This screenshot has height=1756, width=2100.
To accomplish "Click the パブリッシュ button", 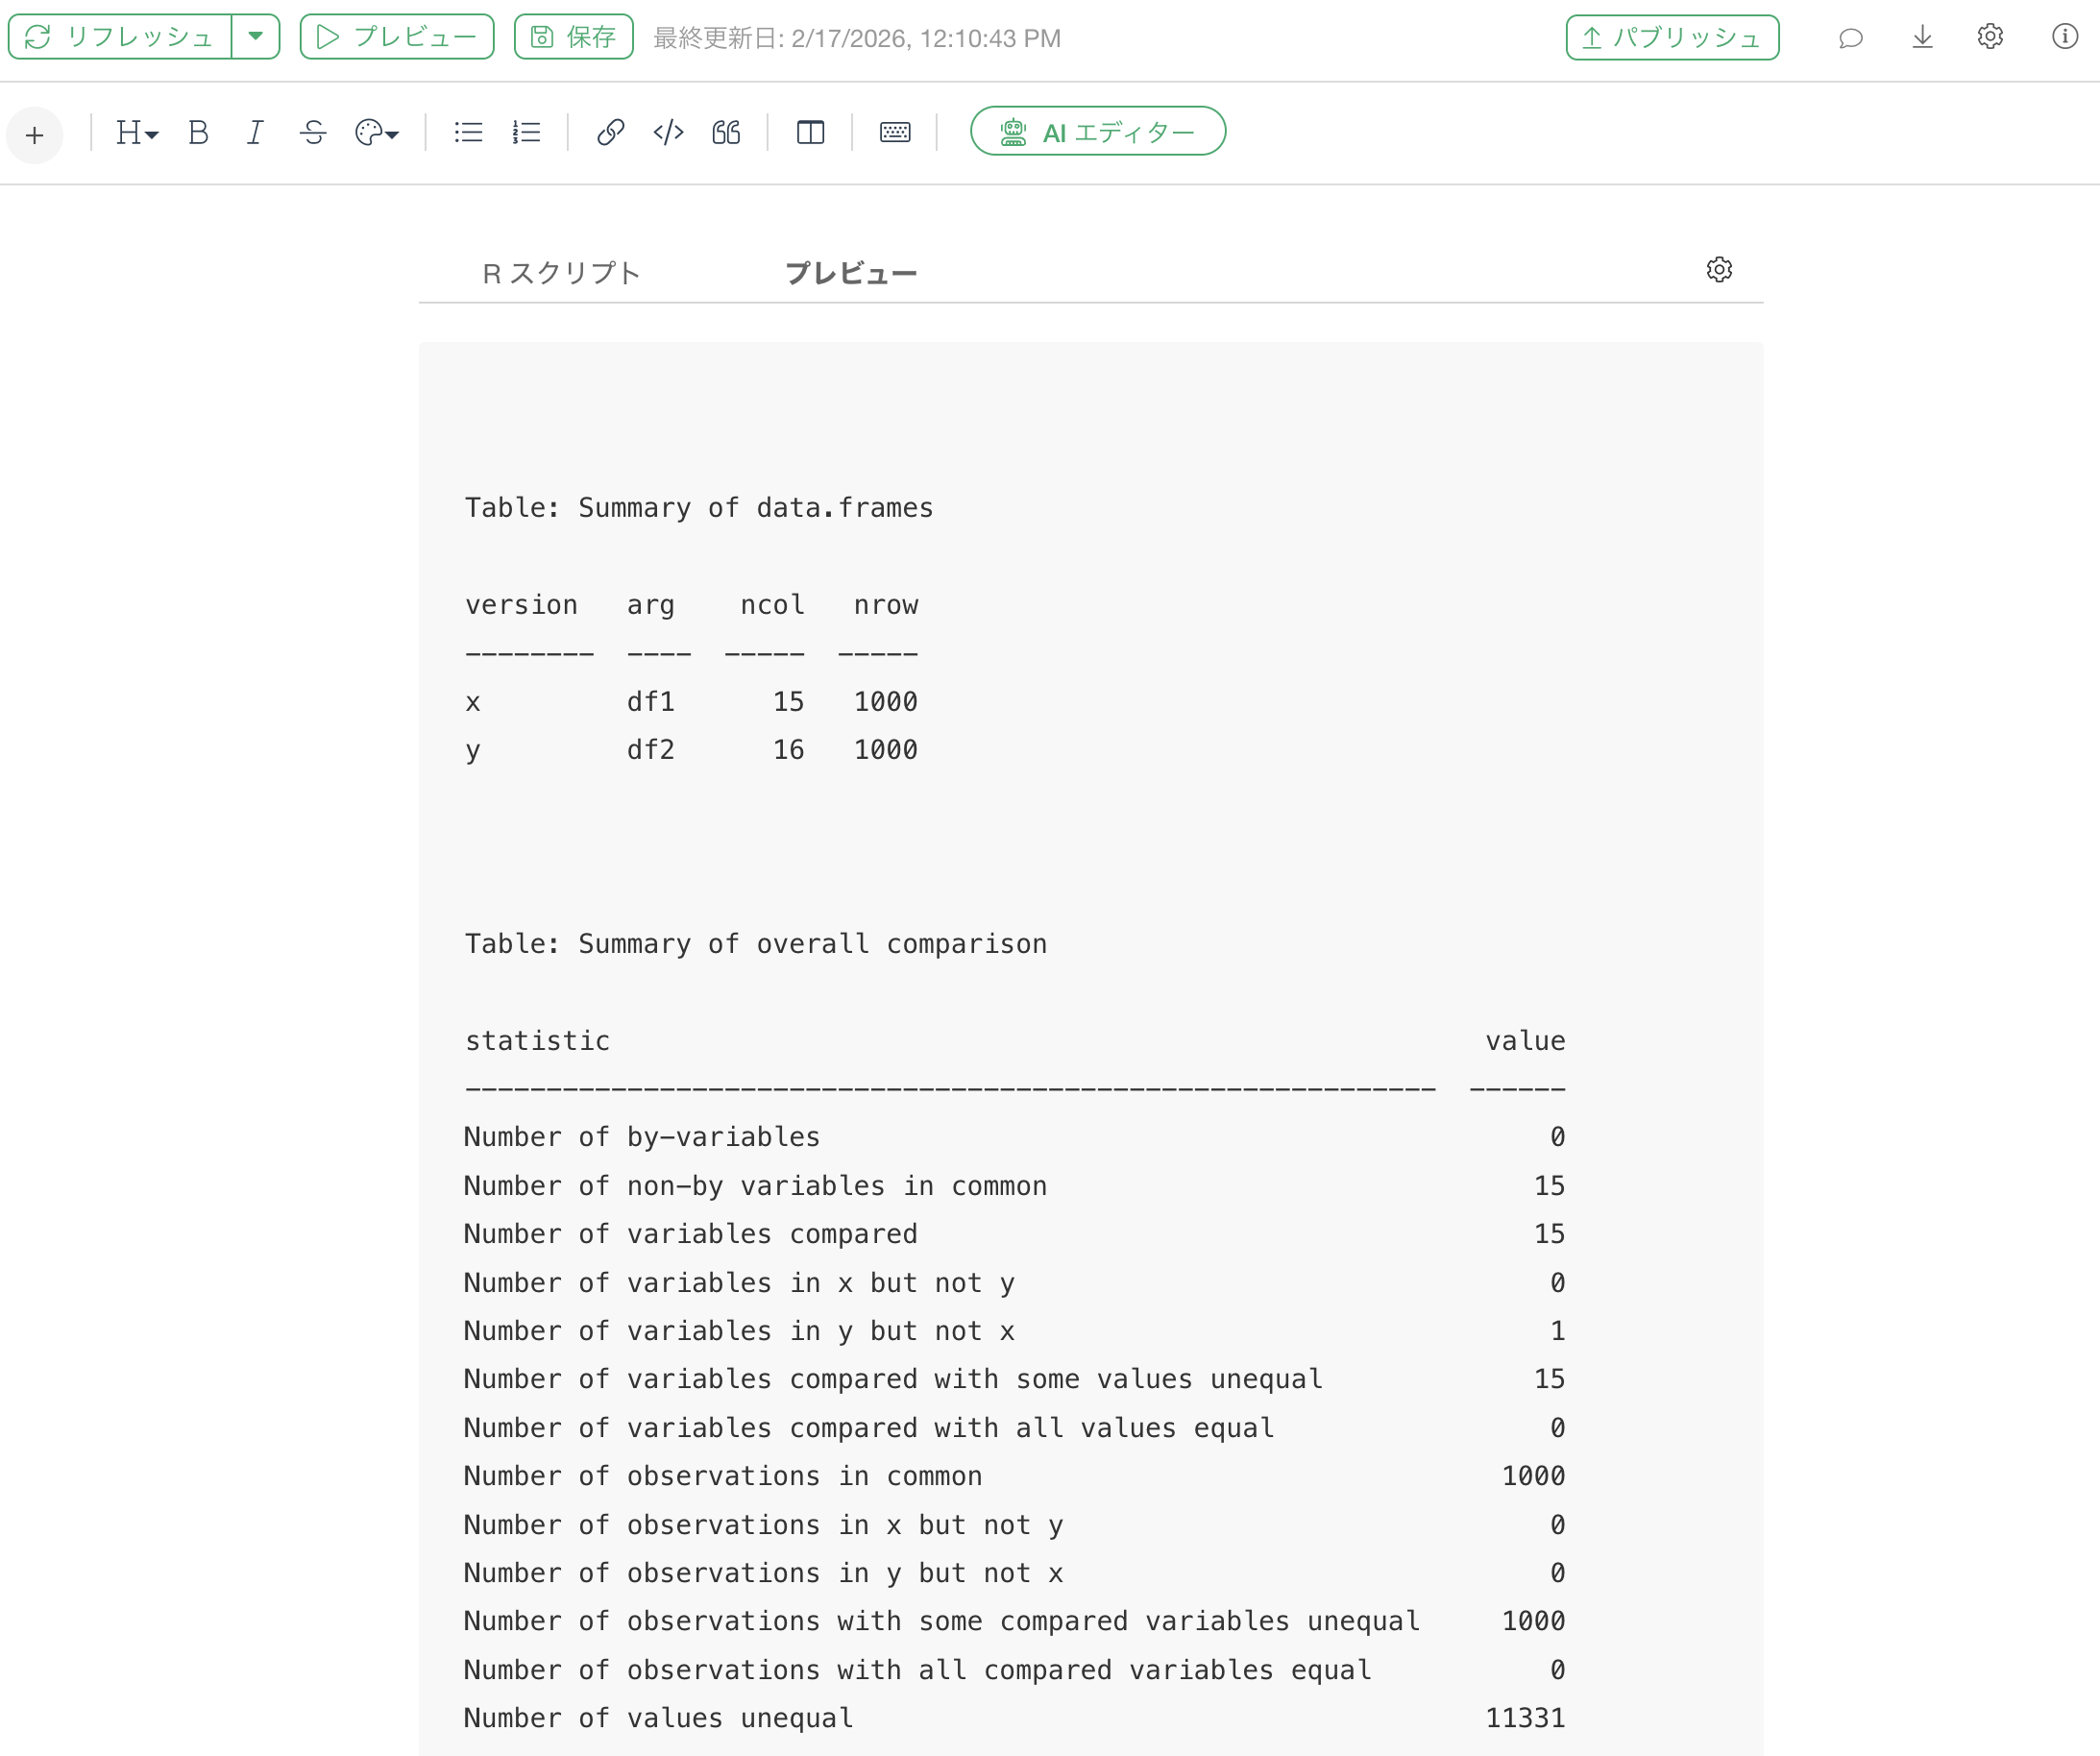I will [x=1671, y=37].
